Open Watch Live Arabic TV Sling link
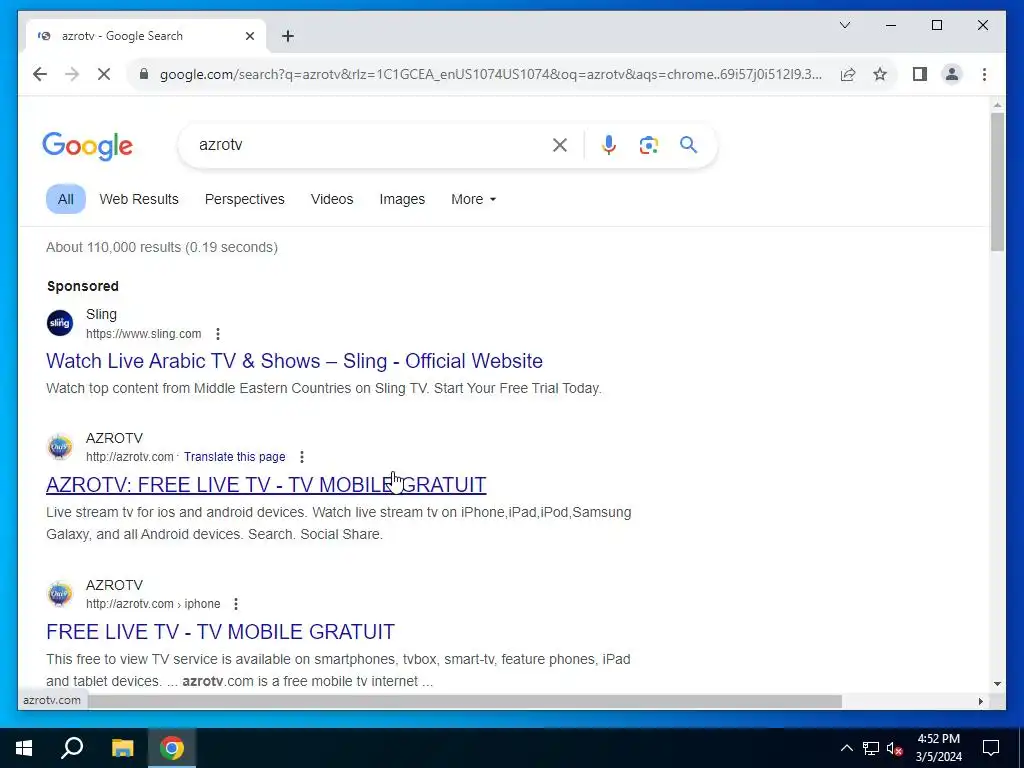 (295, 361)
